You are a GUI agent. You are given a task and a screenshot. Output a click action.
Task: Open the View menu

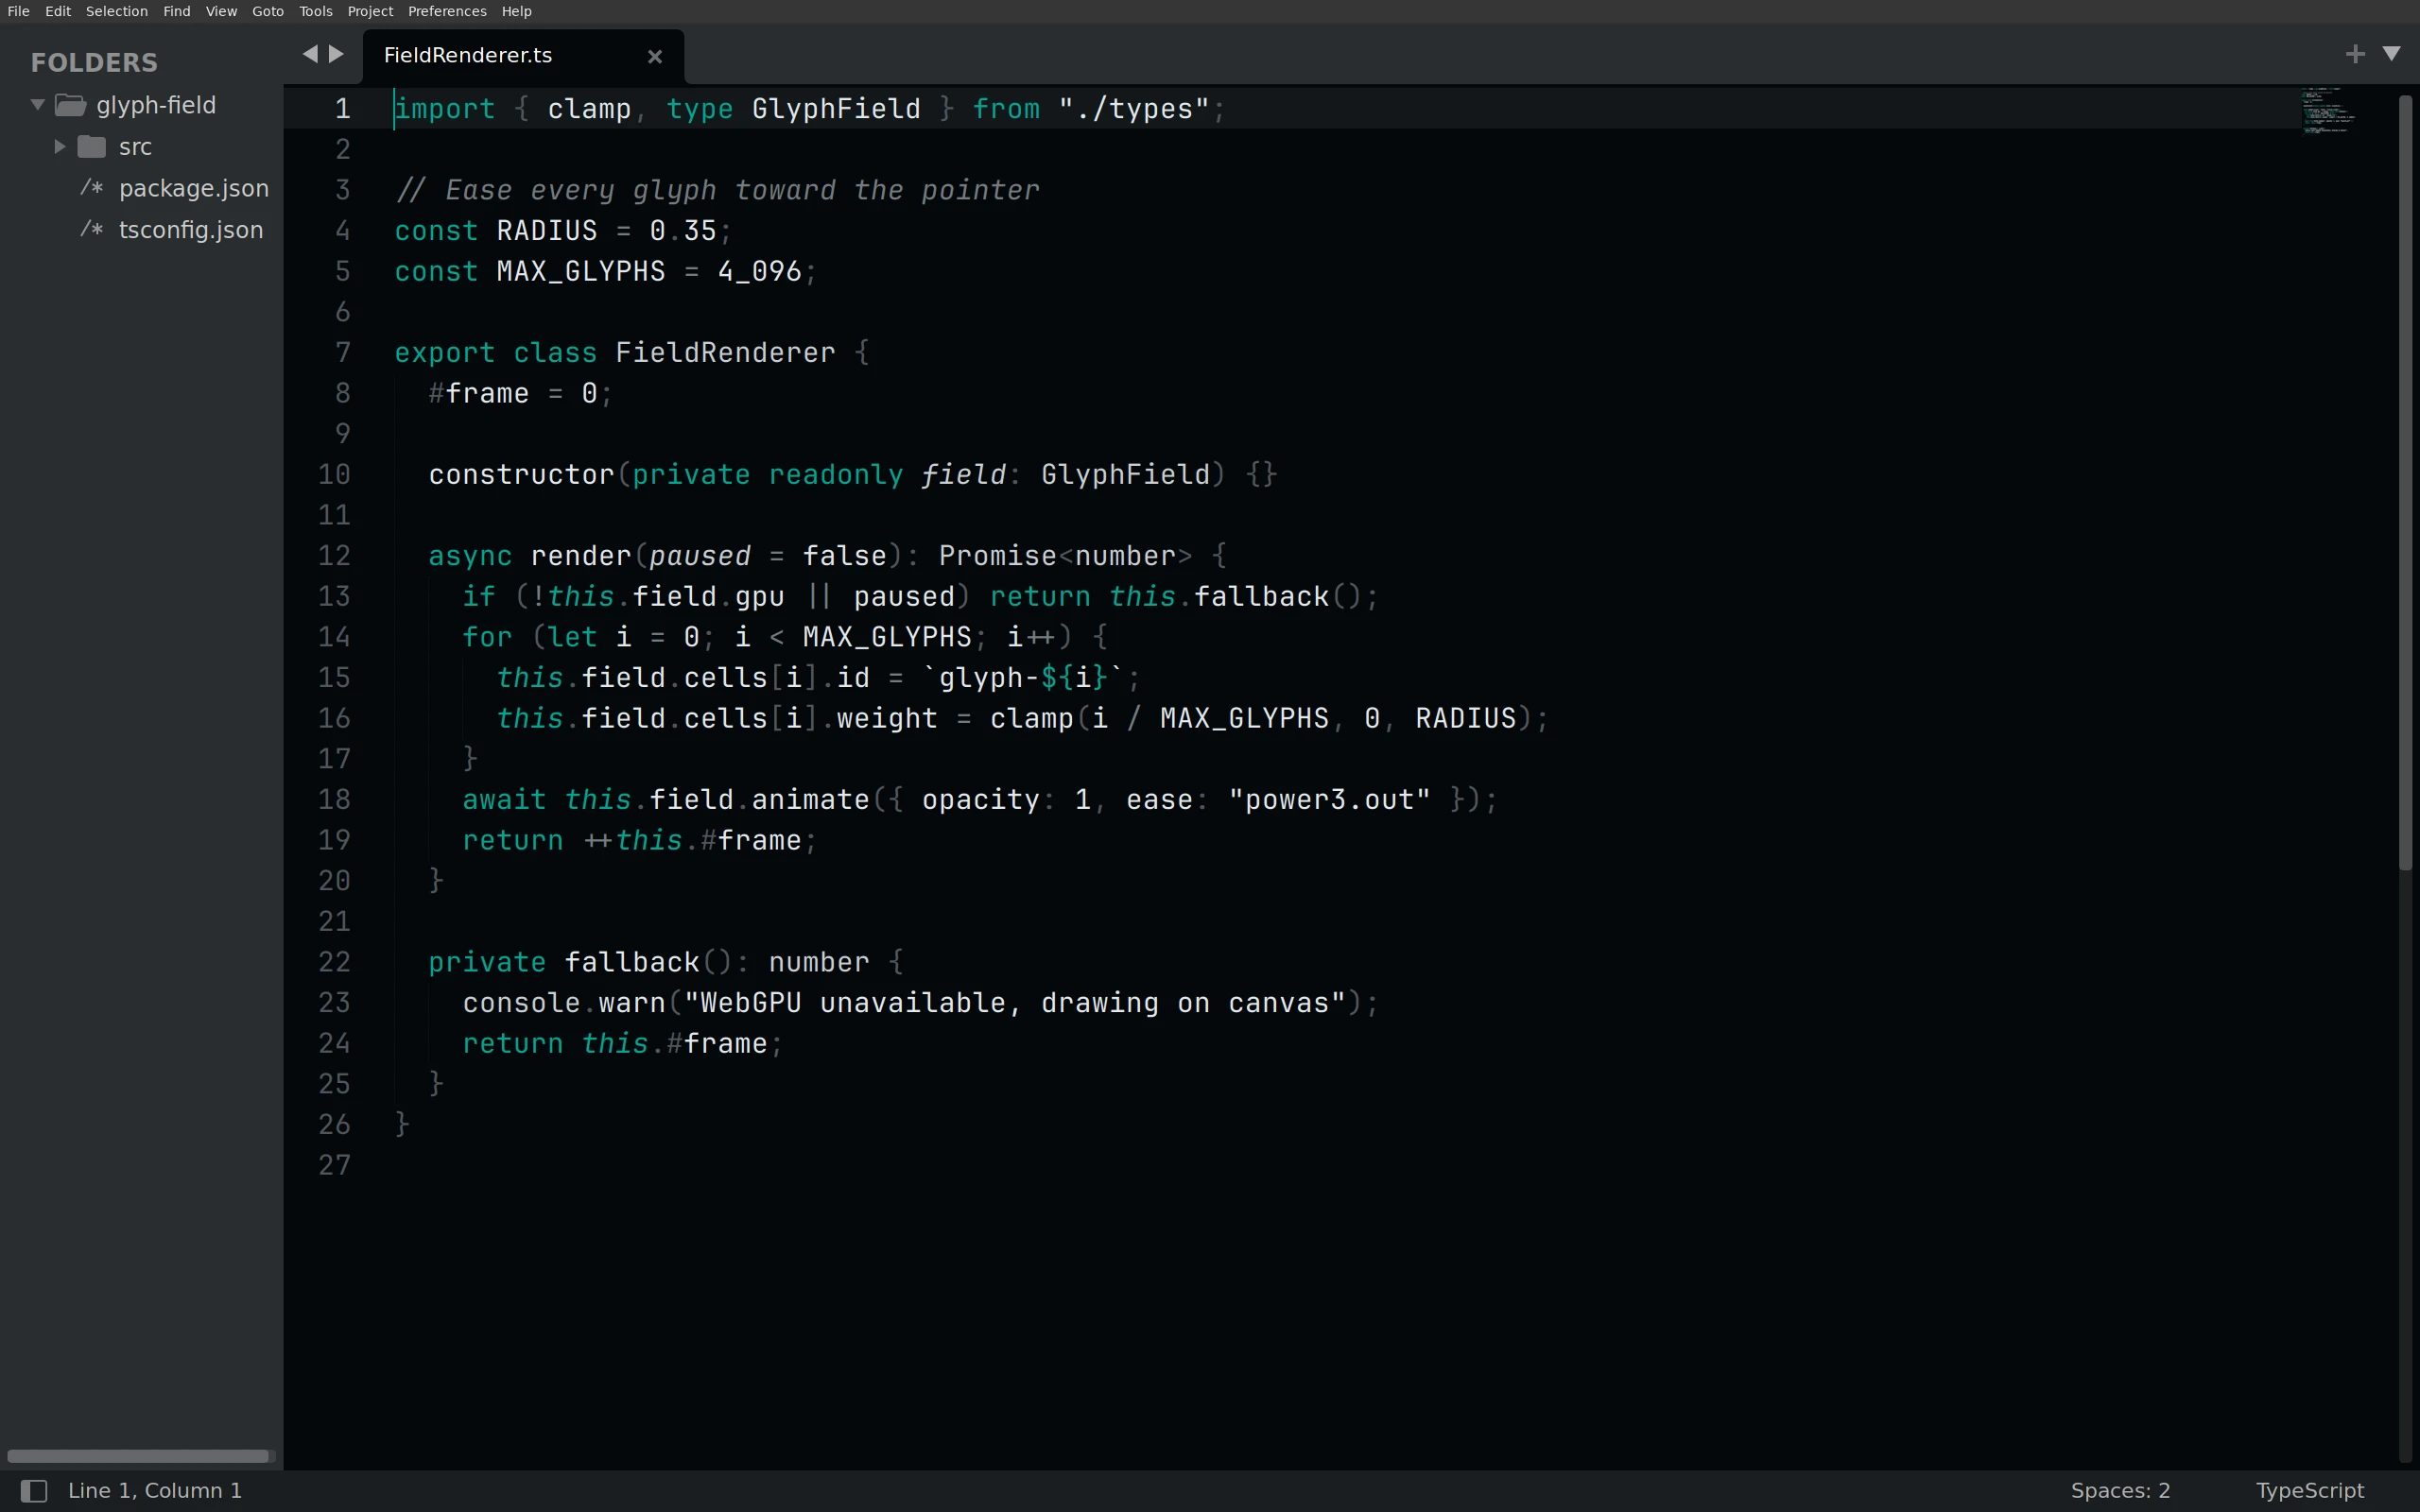pyautogui.click(x=221, y=11)
